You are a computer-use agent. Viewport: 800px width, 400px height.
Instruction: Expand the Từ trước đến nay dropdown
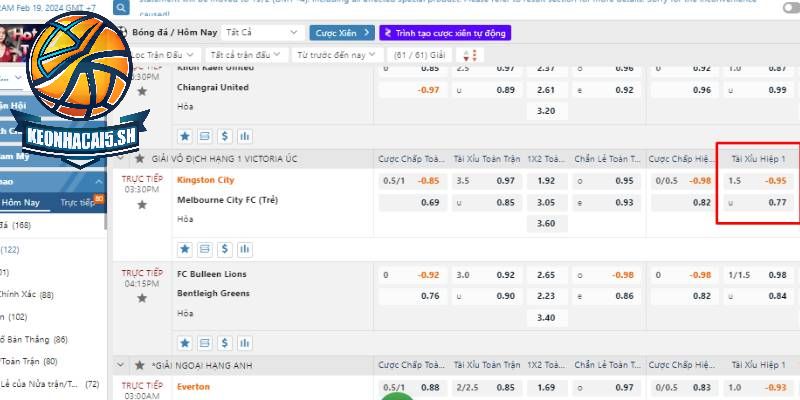(x=337, y=54)
